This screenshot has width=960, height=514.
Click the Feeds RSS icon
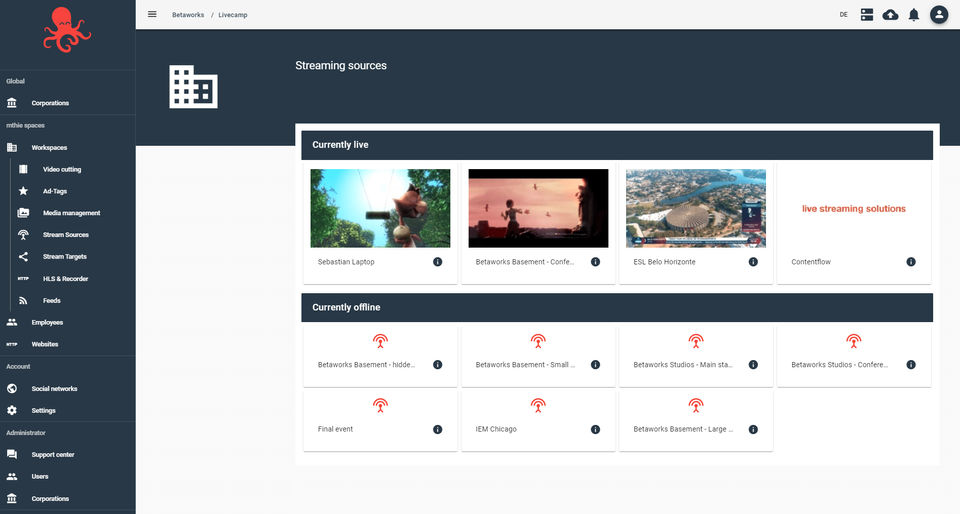23,300
